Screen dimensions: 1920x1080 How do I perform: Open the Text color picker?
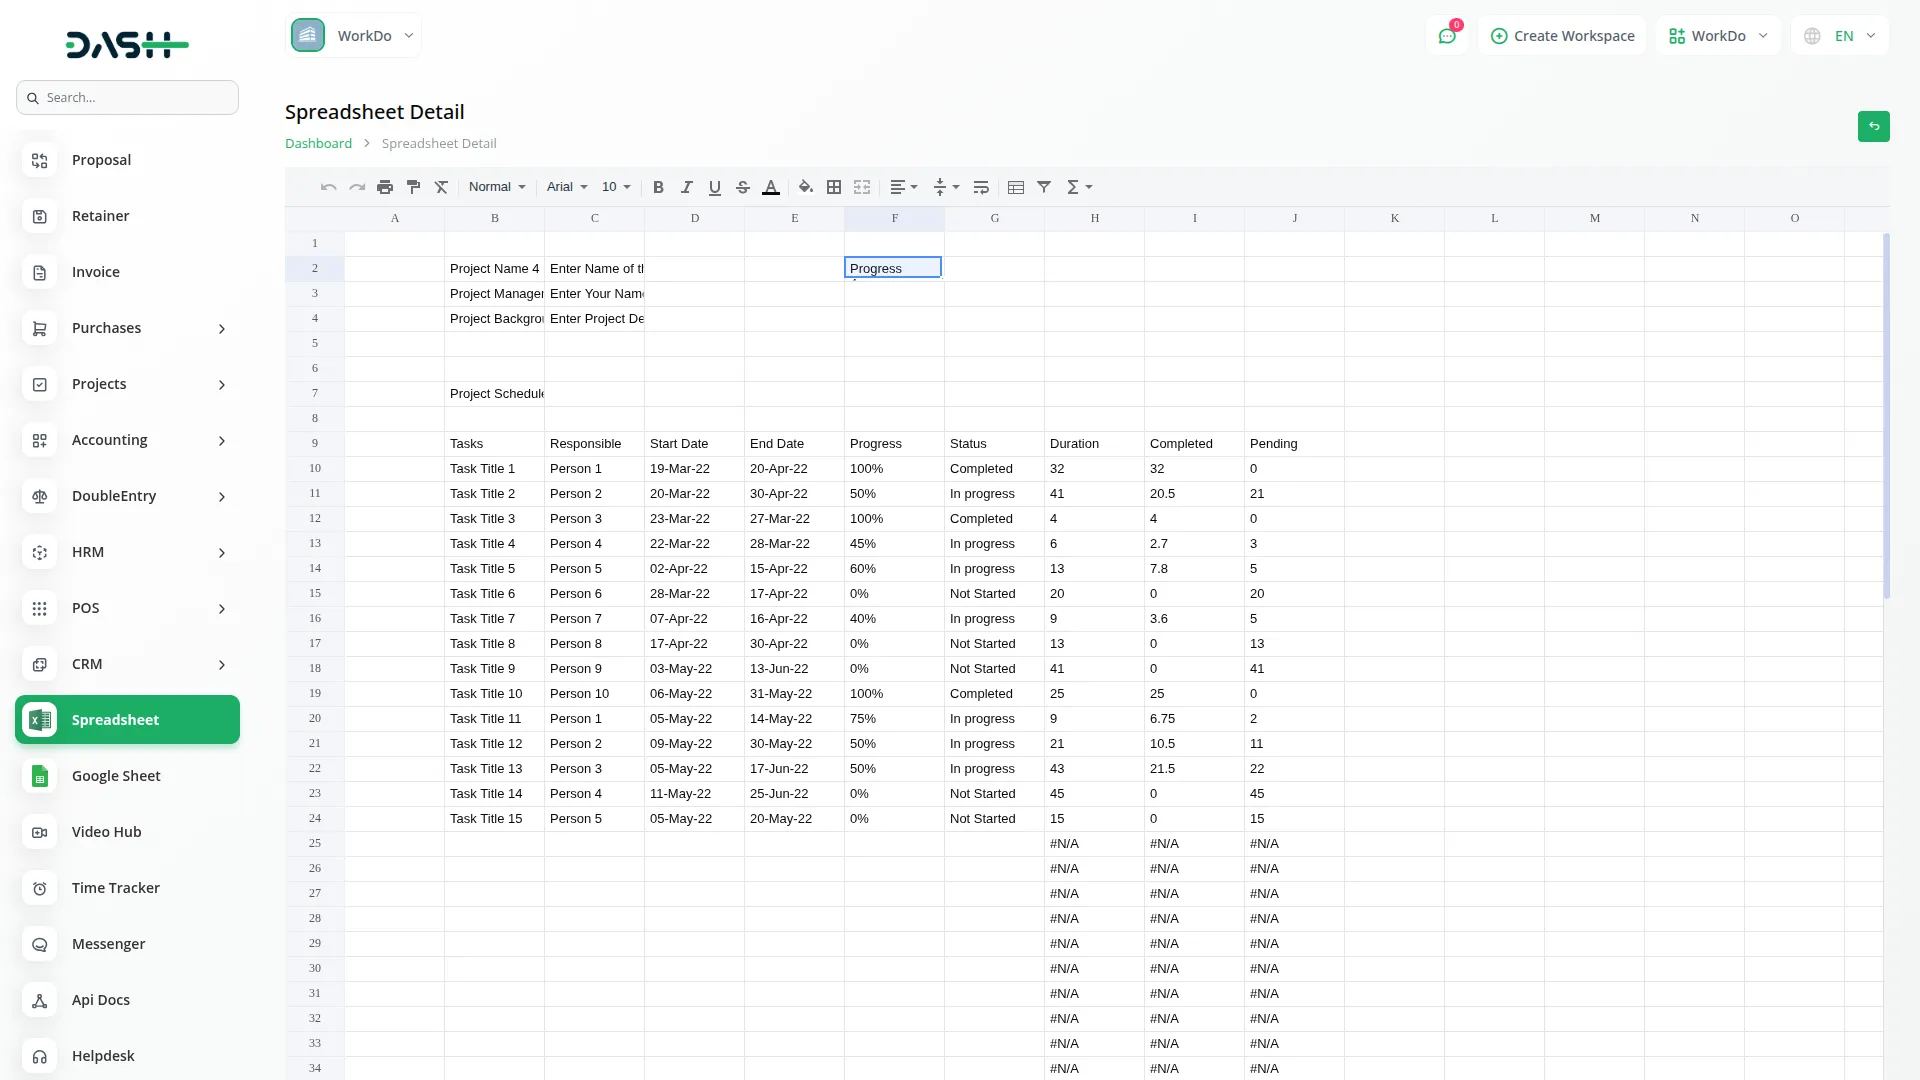(771, 187)
